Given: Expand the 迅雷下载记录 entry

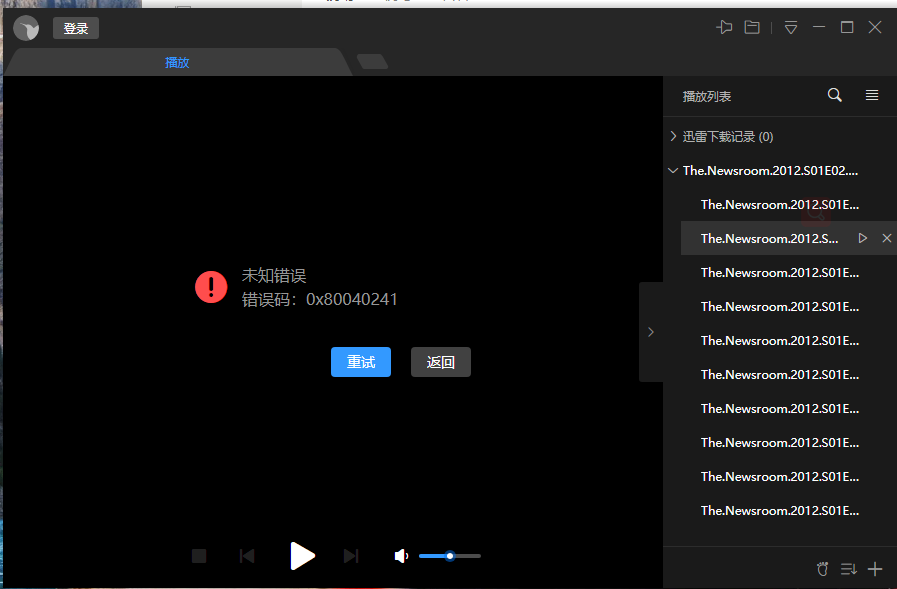Looking at the screenshot, I should tap(673, 136).
